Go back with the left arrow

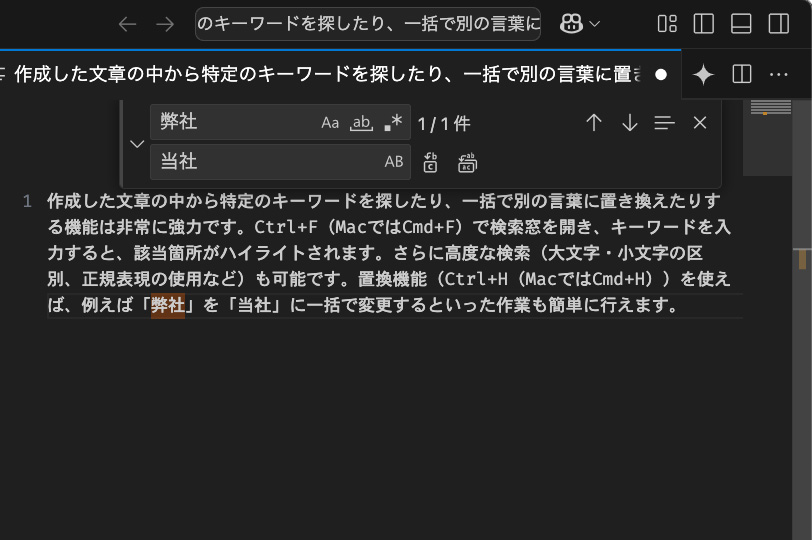127,24
